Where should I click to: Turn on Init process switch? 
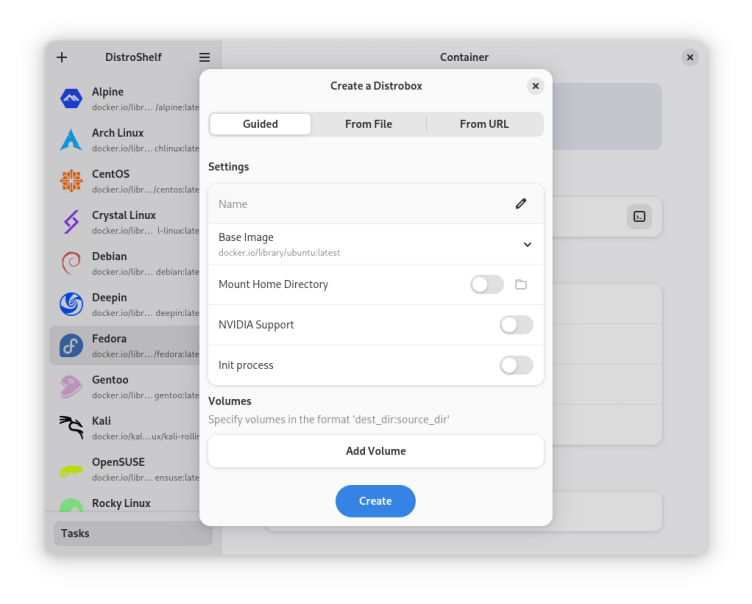click(516, 365)
